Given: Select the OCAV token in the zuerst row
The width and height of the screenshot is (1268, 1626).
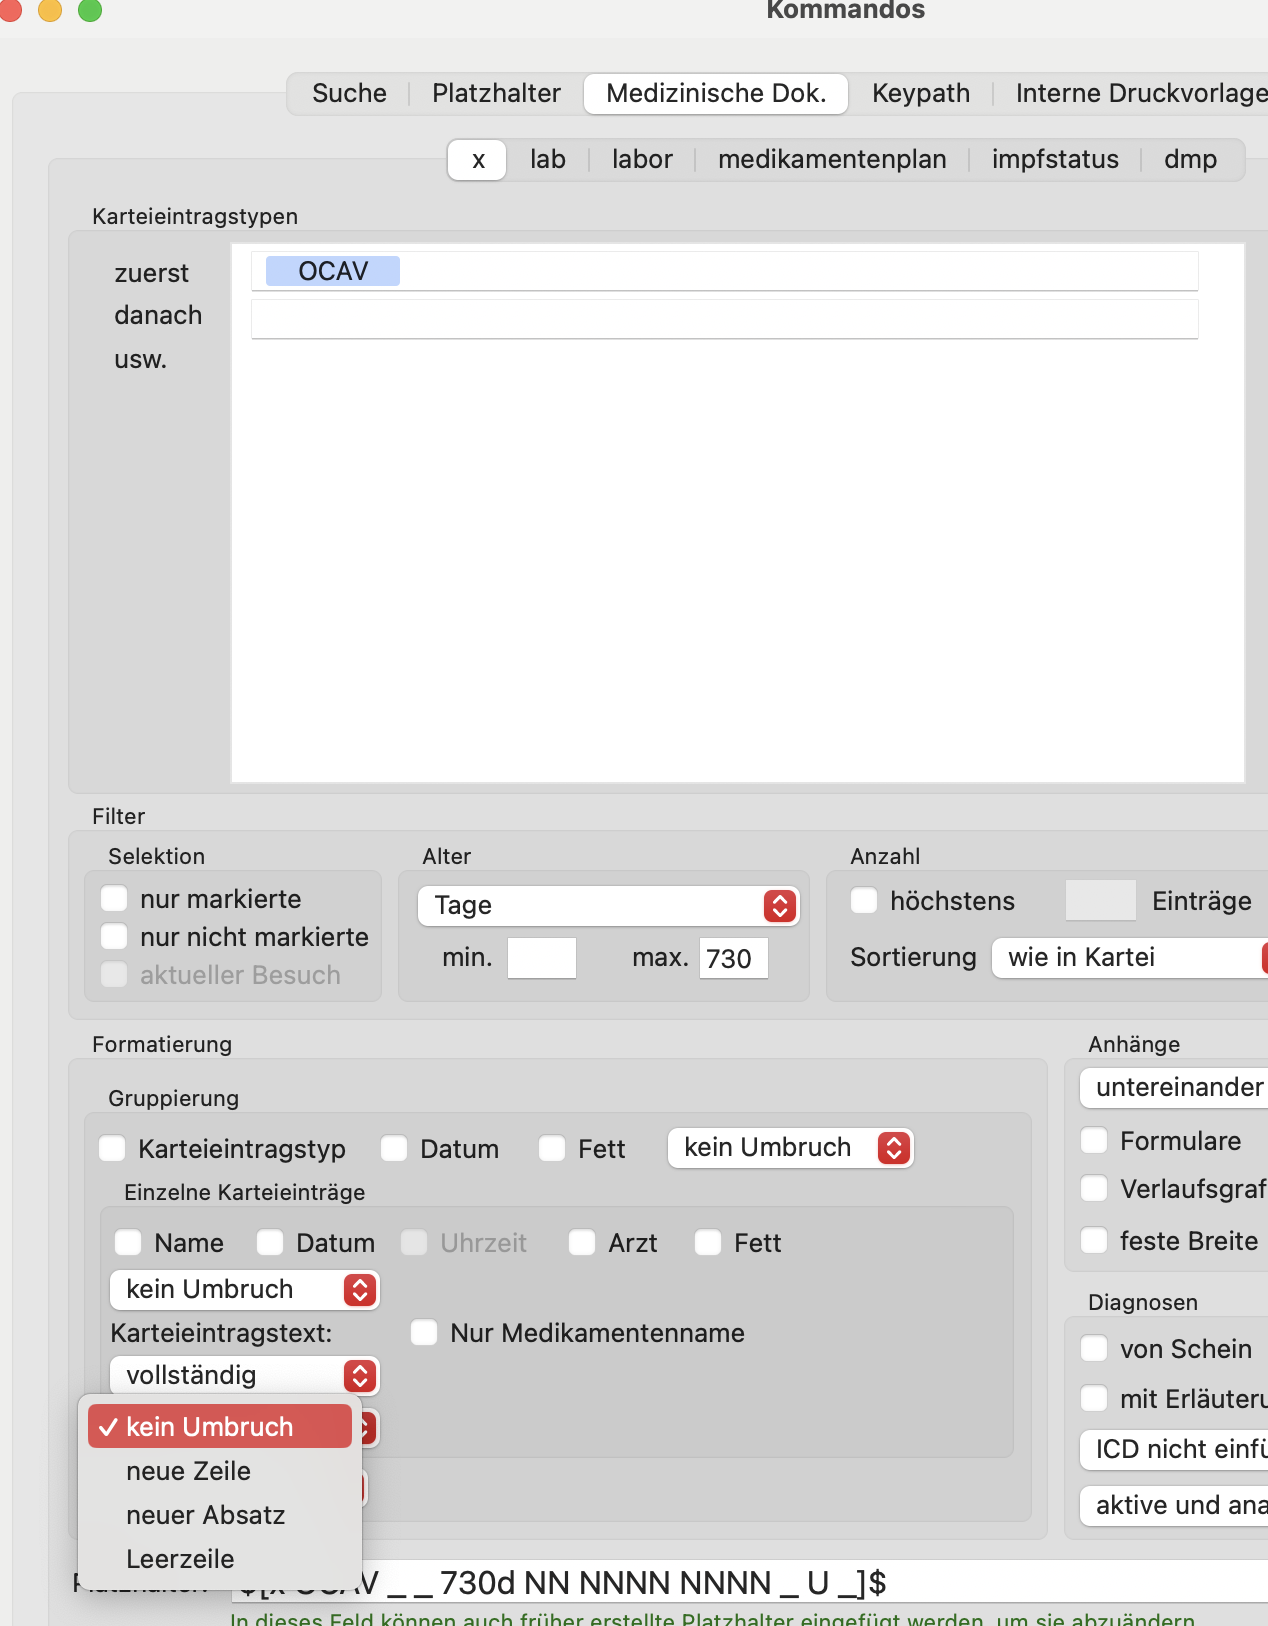Looking at the screenshot, I should tap(333, 271).
